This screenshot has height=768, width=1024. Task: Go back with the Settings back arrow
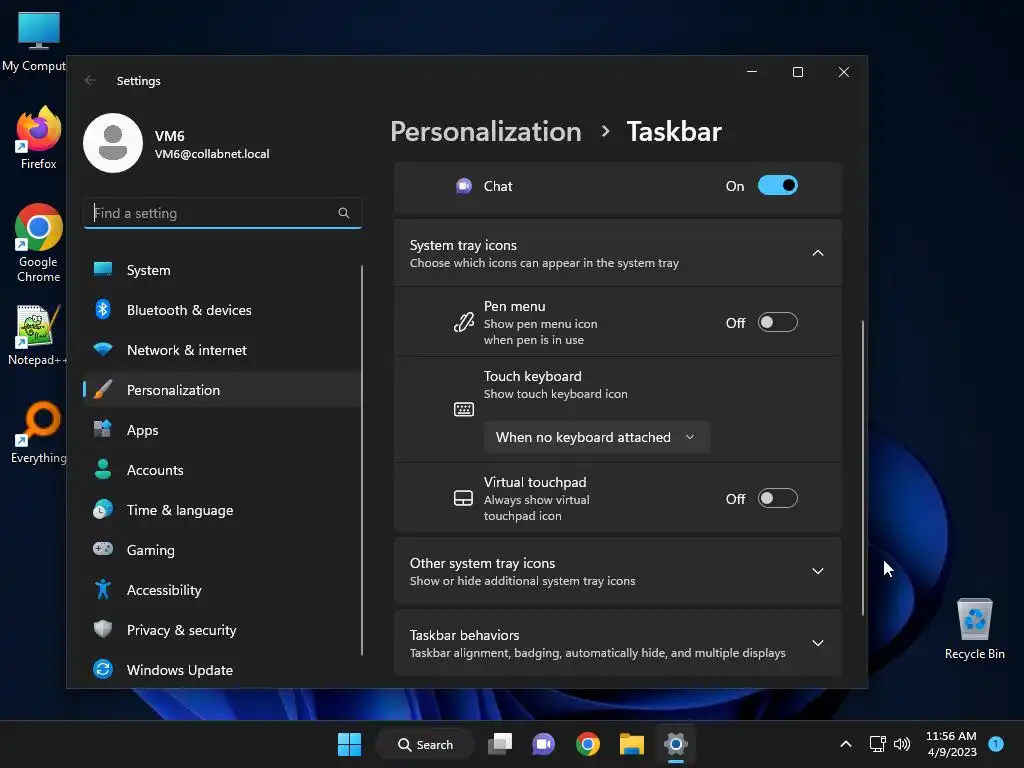tap(90, 80)
